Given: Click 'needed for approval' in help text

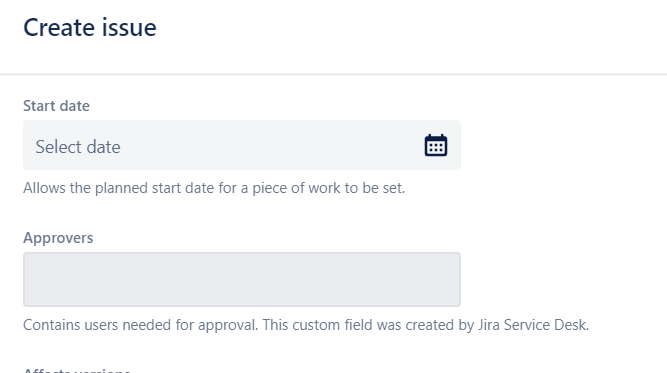Looking at the screenshot, I should click(x=190, y=325).
